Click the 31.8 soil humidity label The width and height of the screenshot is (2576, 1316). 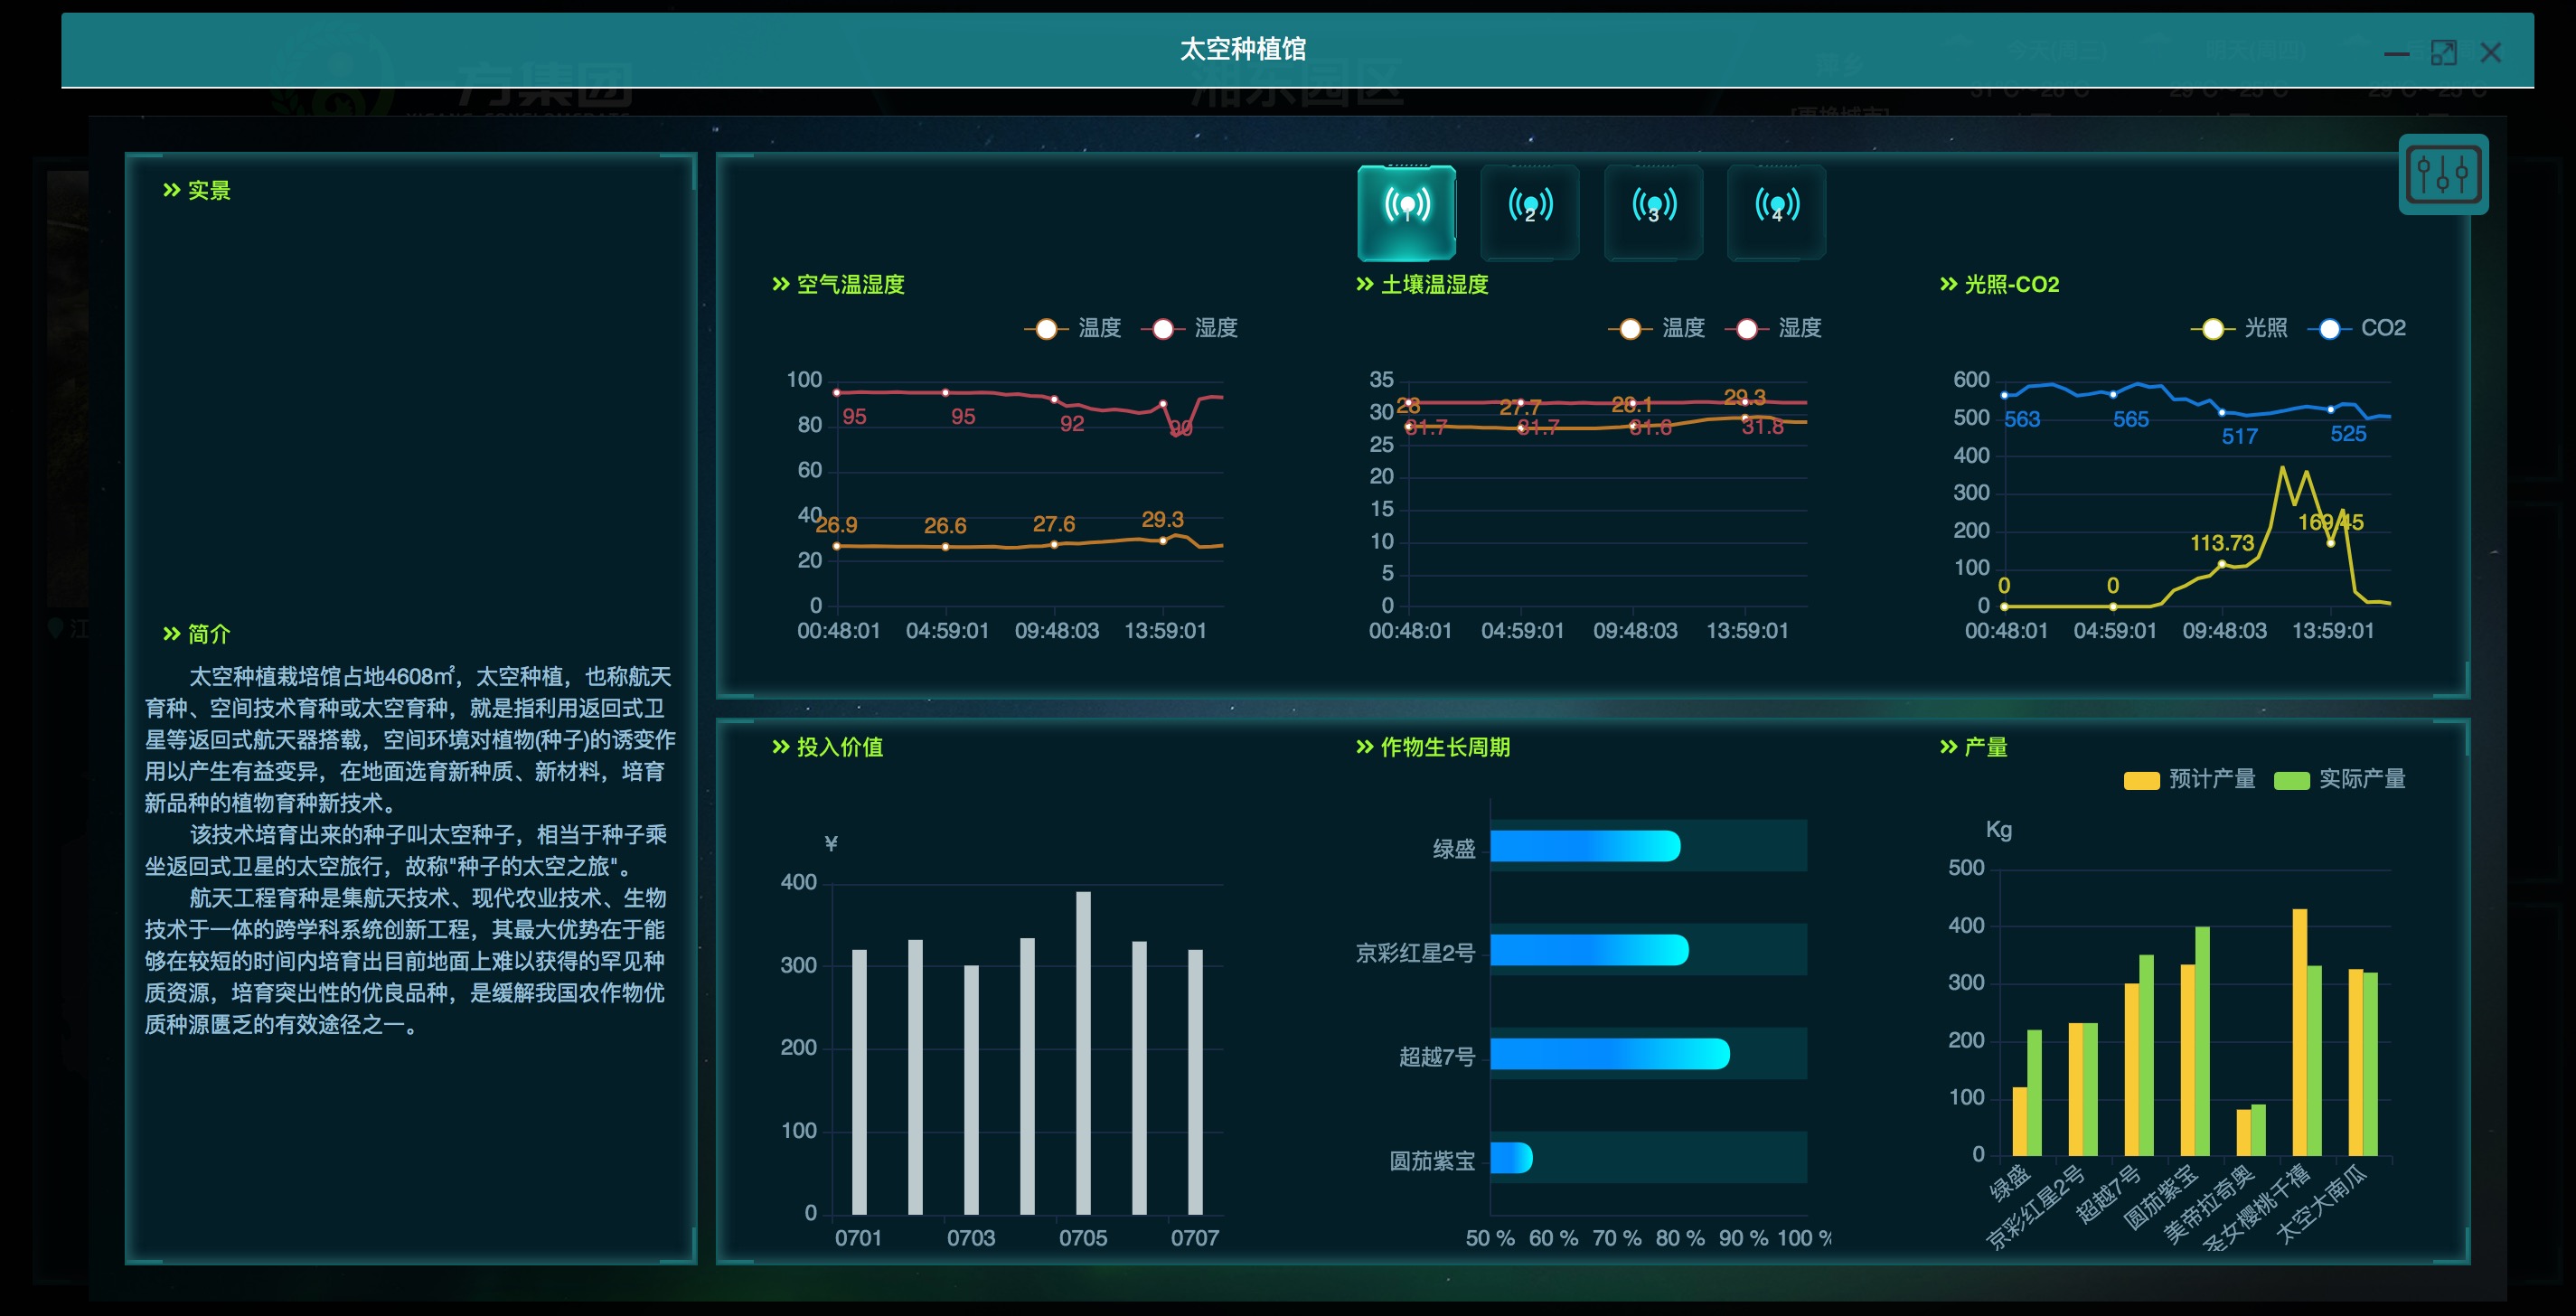1763,427
